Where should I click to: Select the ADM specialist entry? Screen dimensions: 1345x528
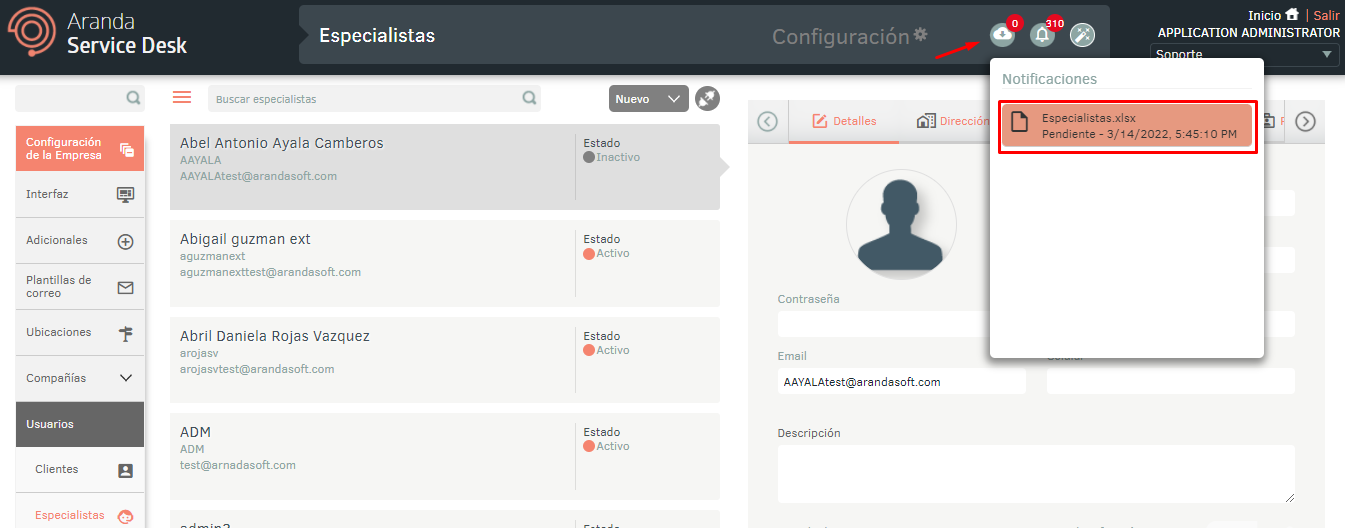click(x=445, y=456)
